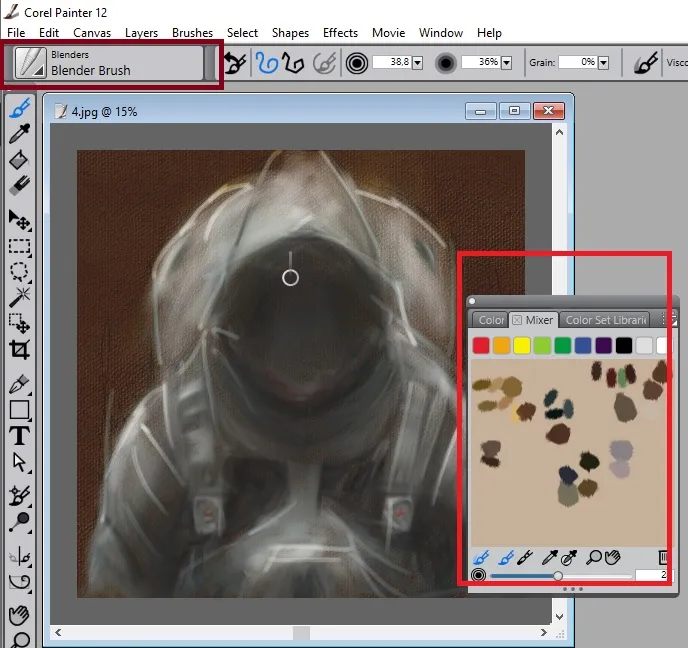Viewport: 688px width, 648px height.
Task: Select Mix Color tool in Mixer panel
Action: tap(525, 558)
